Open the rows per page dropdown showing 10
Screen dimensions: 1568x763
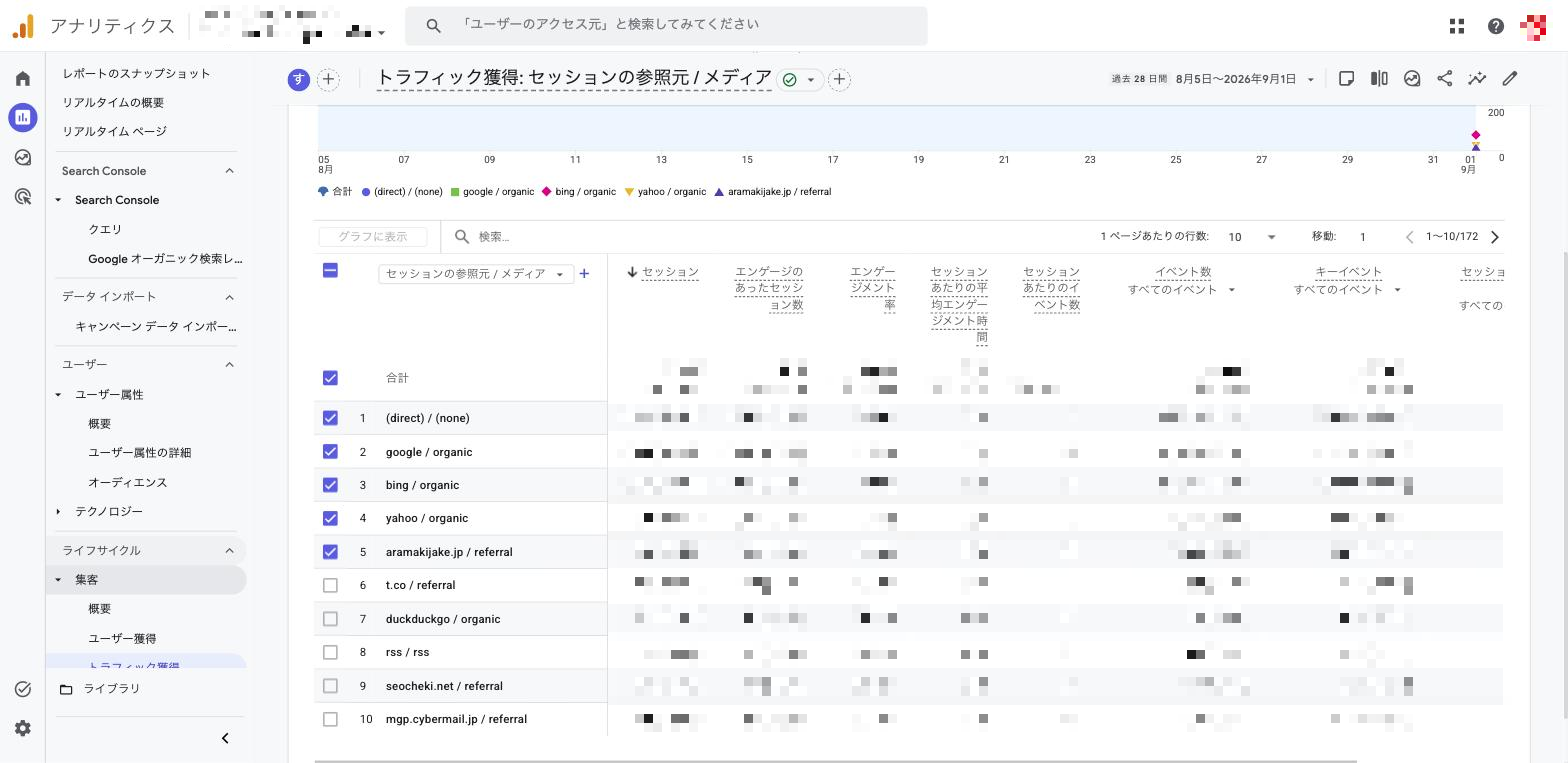(1251, 237)
